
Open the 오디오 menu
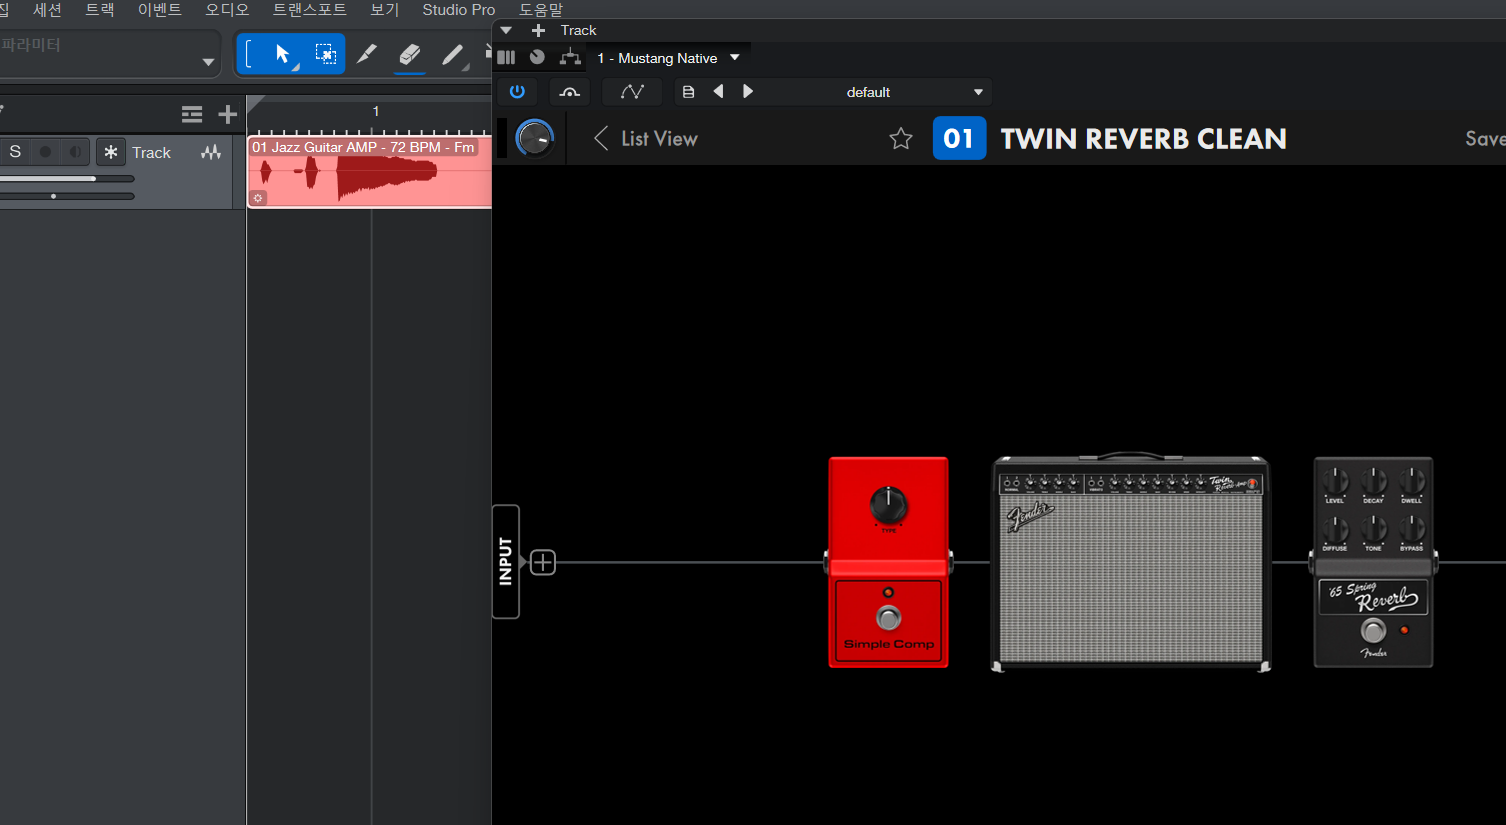coord(227,10)
